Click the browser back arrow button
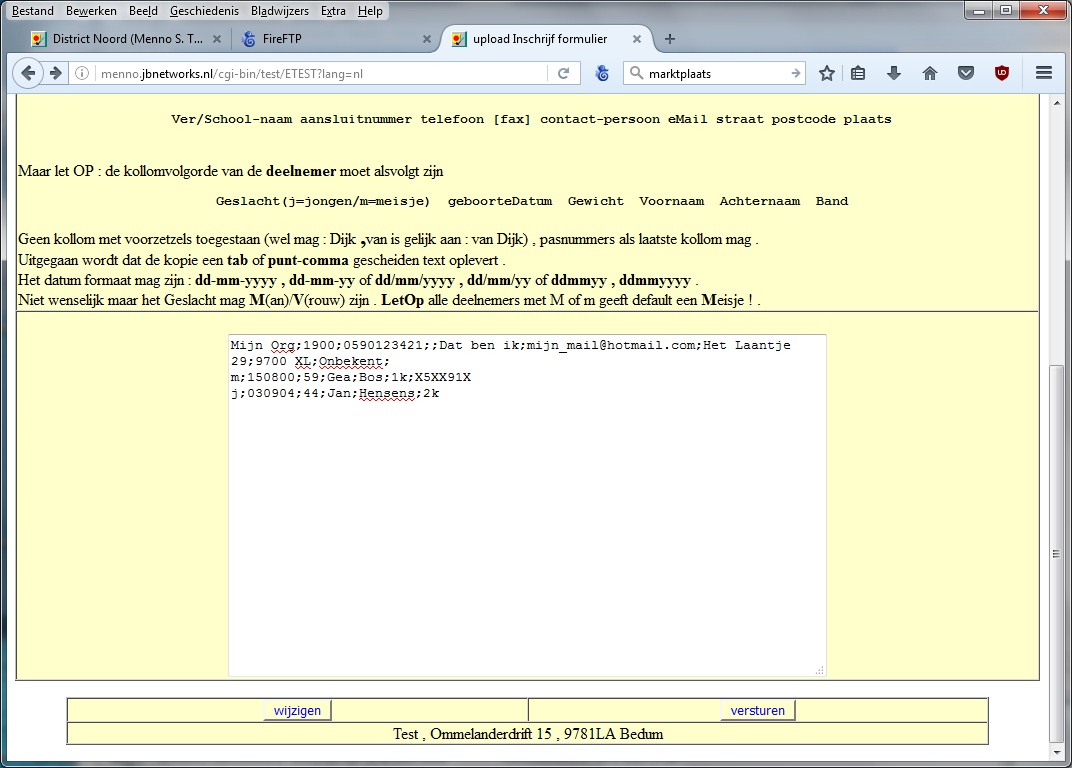The height and width of the screenshot is (768, 1072). pyautogui.click(x=28, y=73)
